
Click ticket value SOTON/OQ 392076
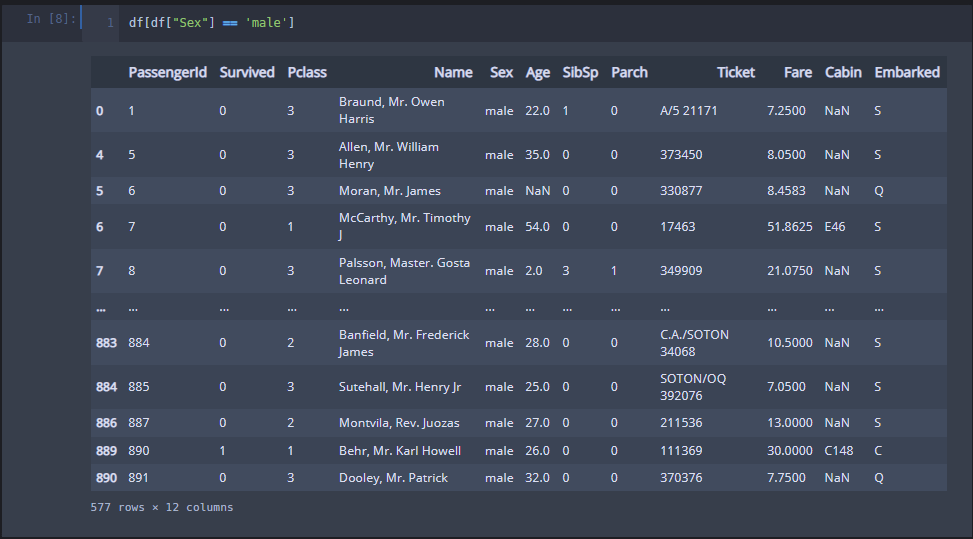pos(693,387)
